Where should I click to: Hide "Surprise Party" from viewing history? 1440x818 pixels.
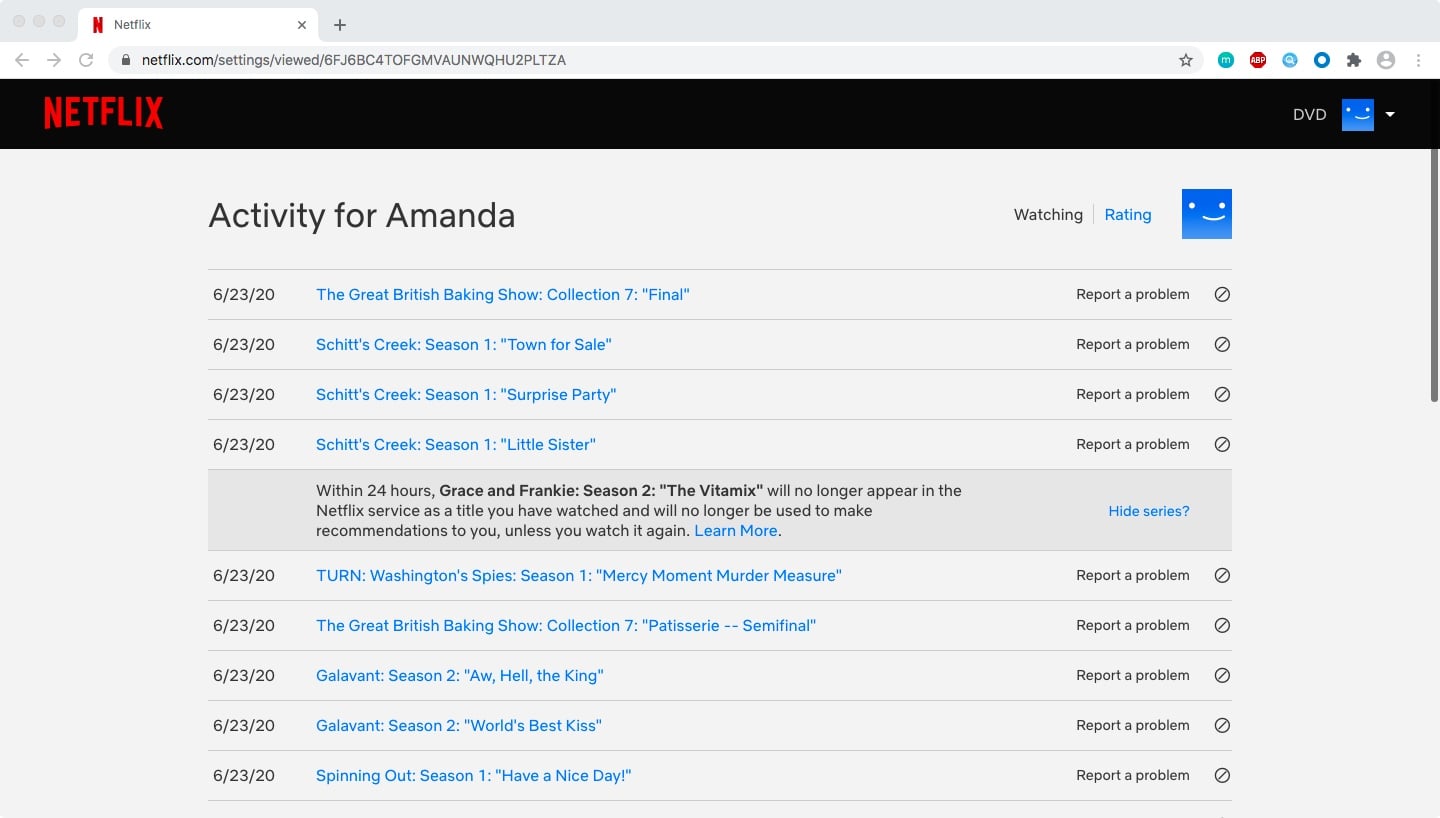(x=1222, y=395)
